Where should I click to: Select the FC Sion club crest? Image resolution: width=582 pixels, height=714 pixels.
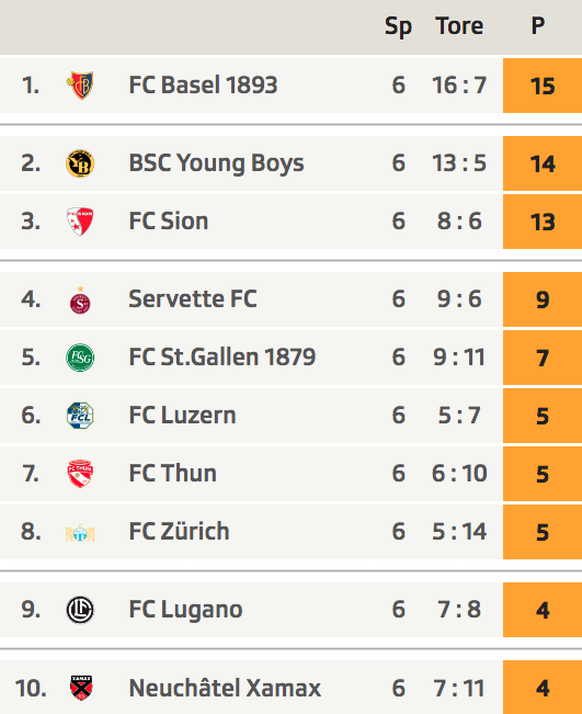(x=80, y=221)
